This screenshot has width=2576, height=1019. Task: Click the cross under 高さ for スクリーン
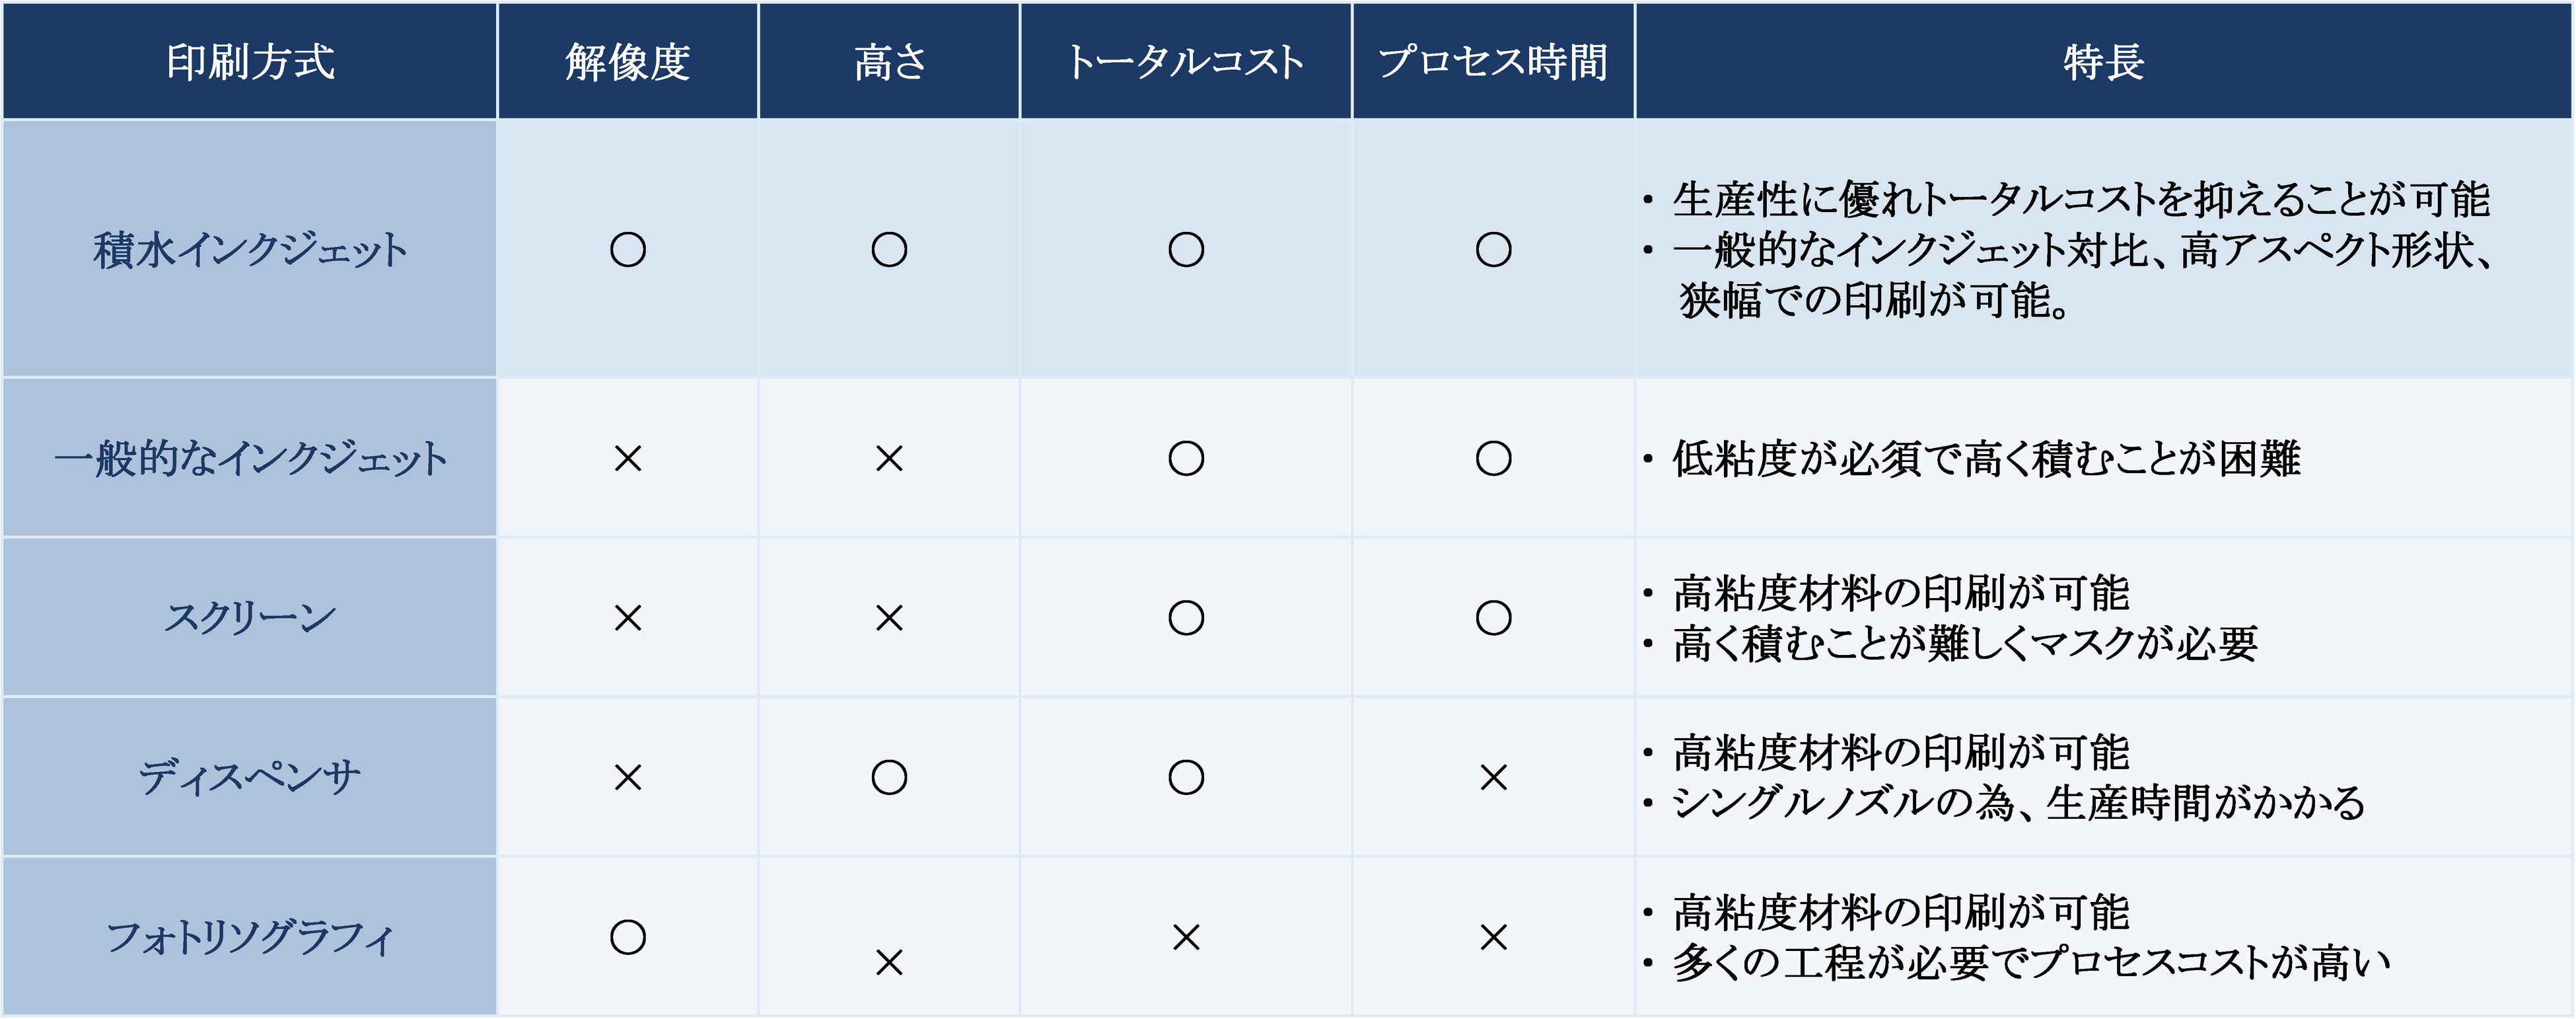889,618
